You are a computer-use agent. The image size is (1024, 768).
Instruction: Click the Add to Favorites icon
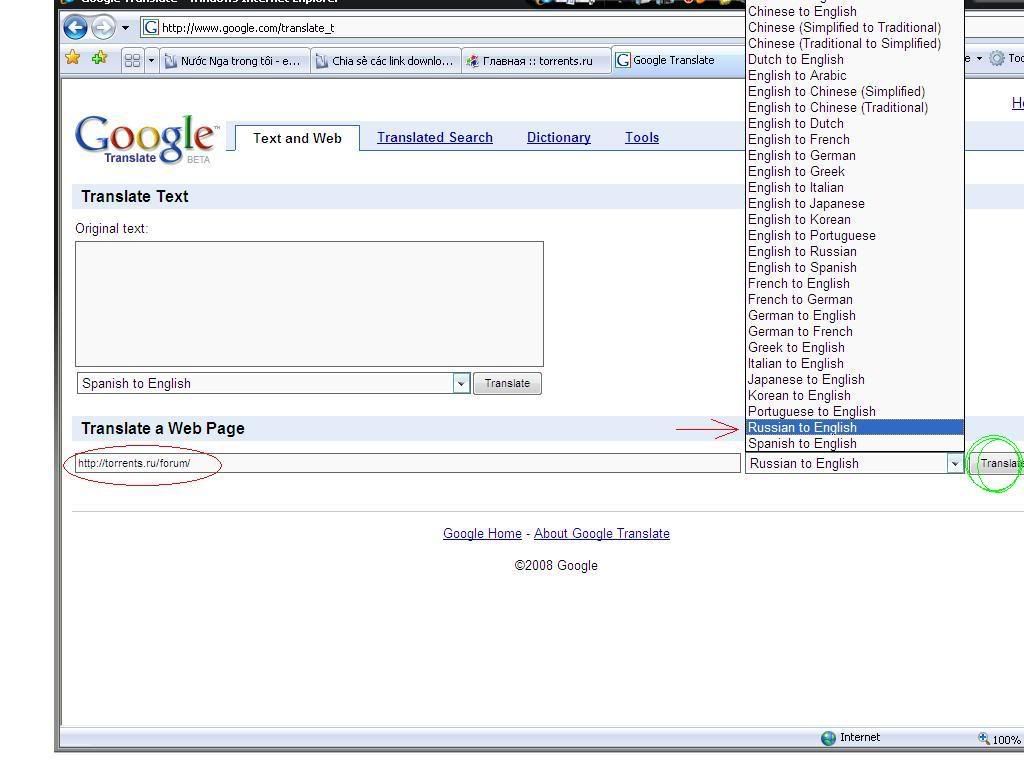coord(99,59)
